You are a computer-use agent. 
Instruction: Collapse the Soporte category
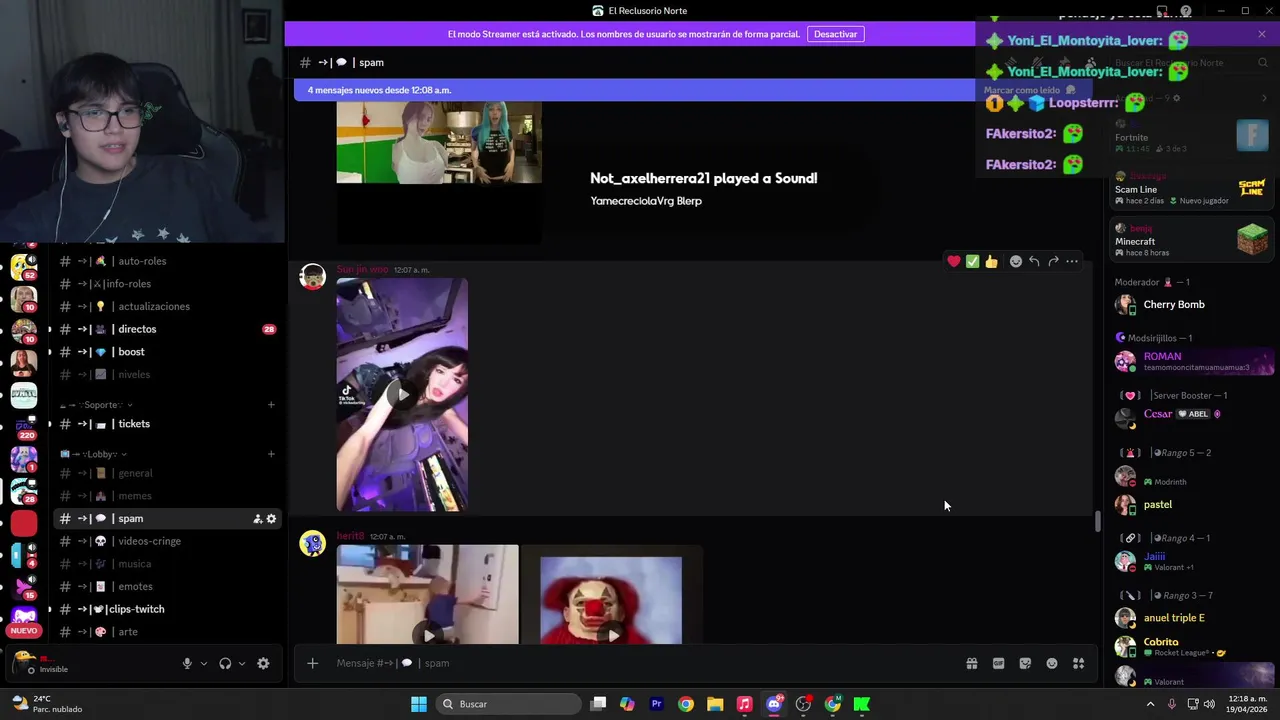click(97, 405)
